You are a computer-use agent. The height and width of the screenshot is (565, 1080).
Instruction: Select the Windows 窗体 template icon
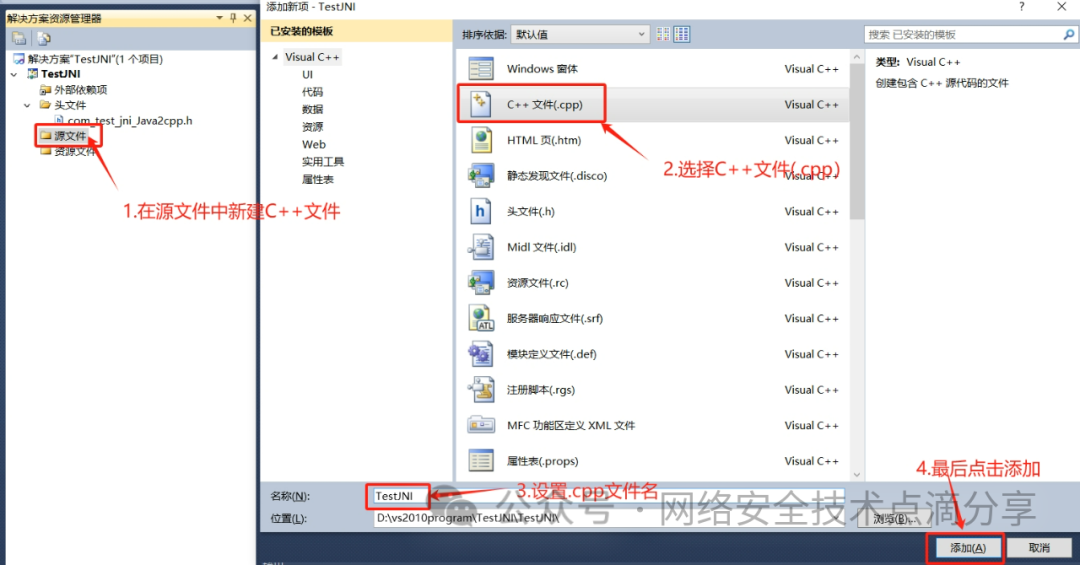(x=481, y=69)
